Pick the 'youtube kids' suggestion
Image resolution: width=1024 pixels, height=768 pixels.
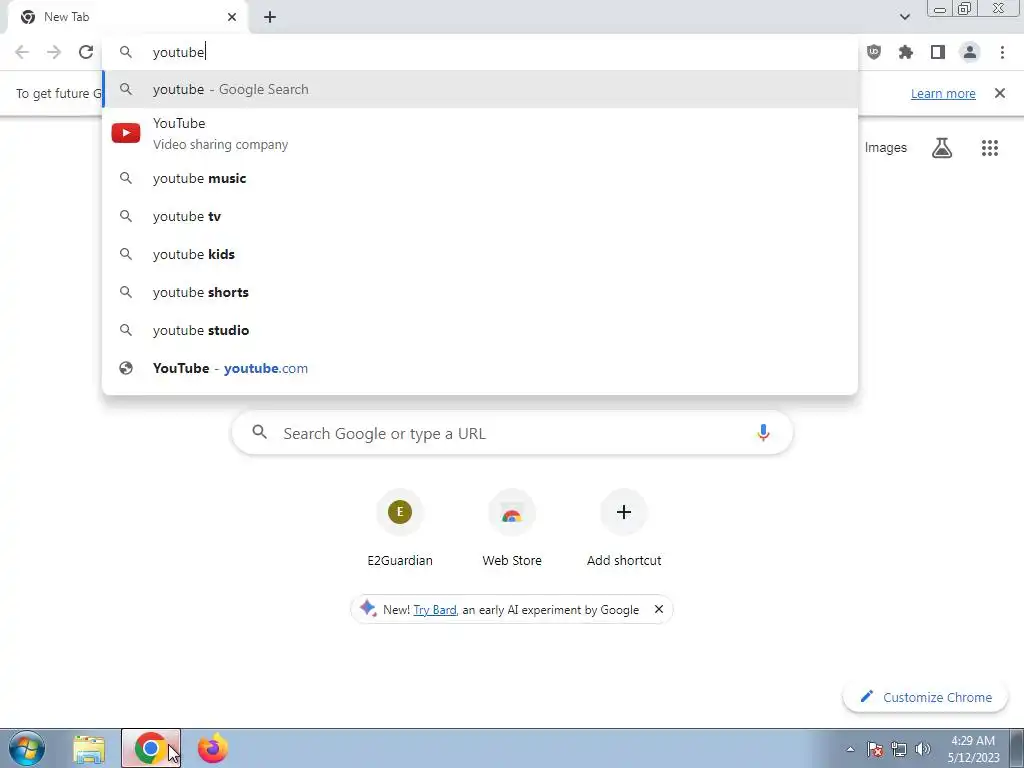tap(480, 254)
